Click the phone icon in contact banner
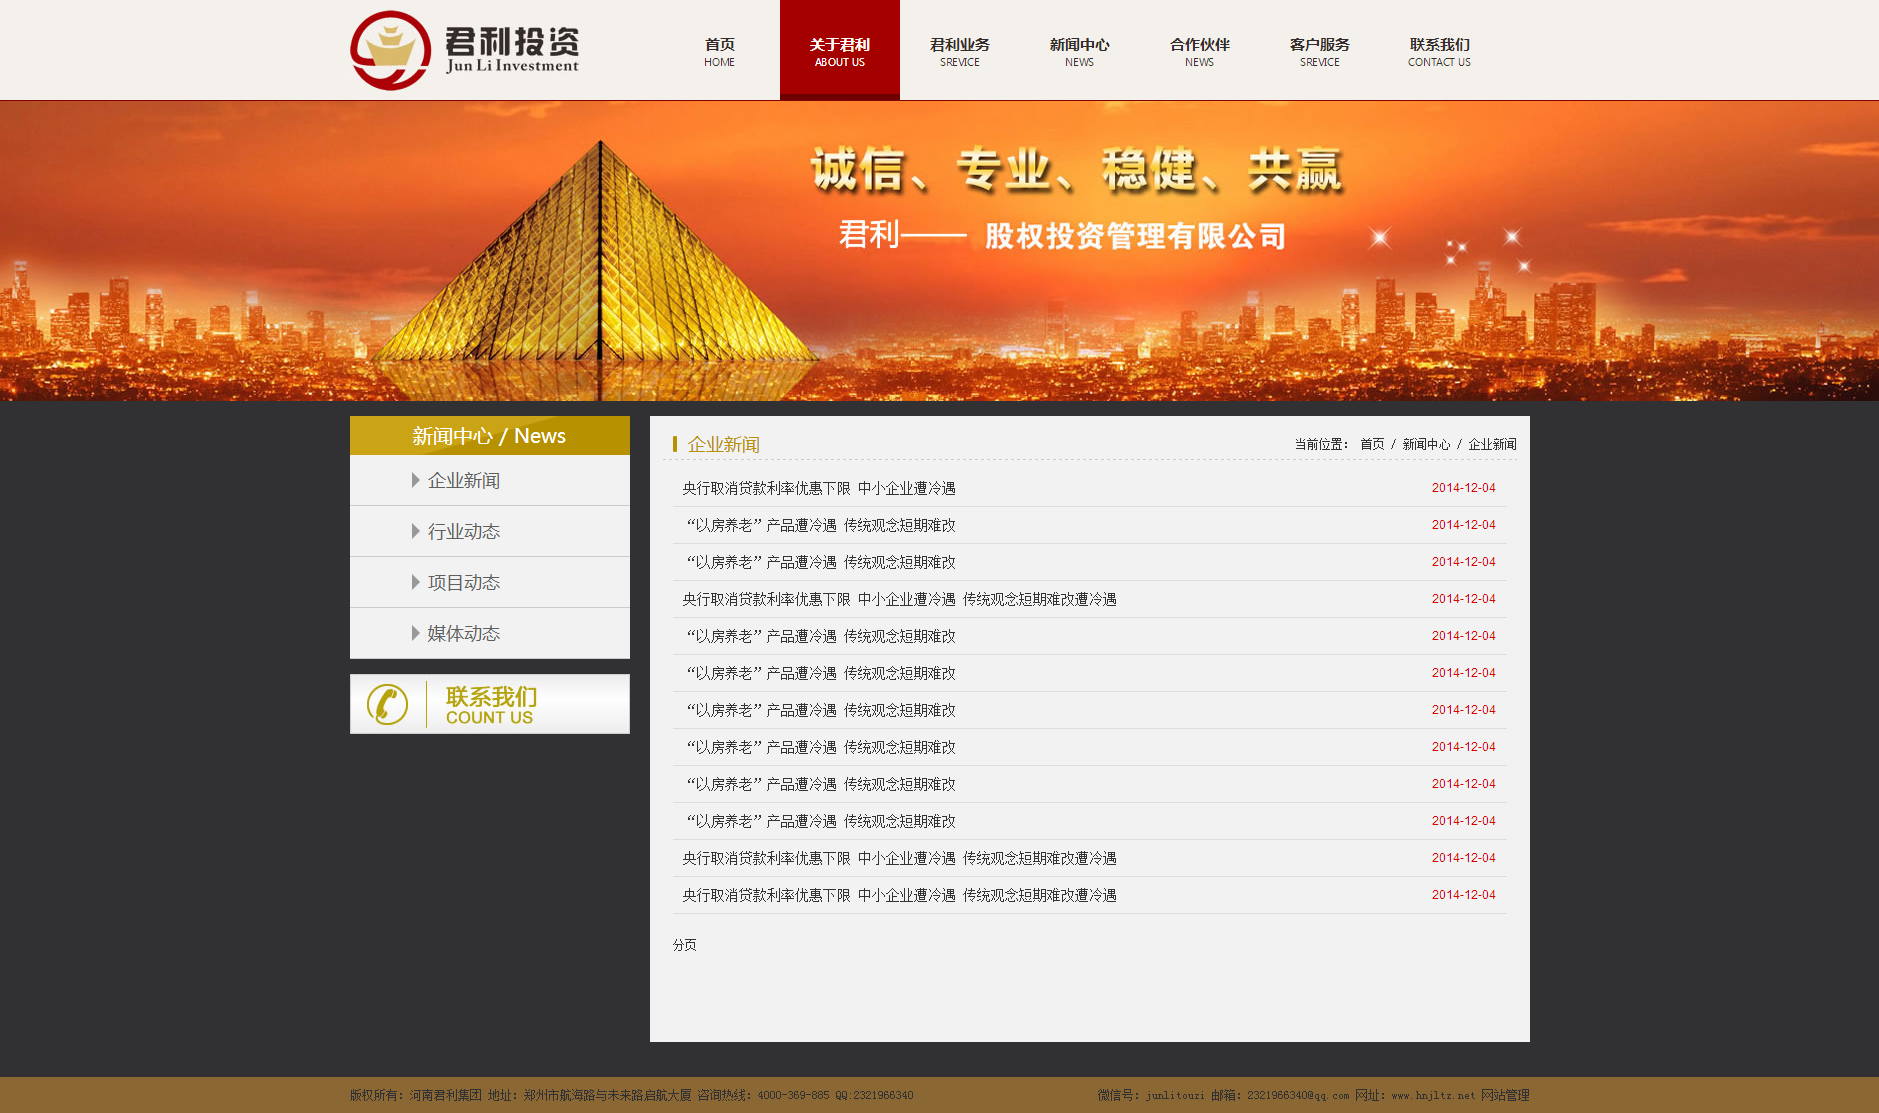 (387, 704)
